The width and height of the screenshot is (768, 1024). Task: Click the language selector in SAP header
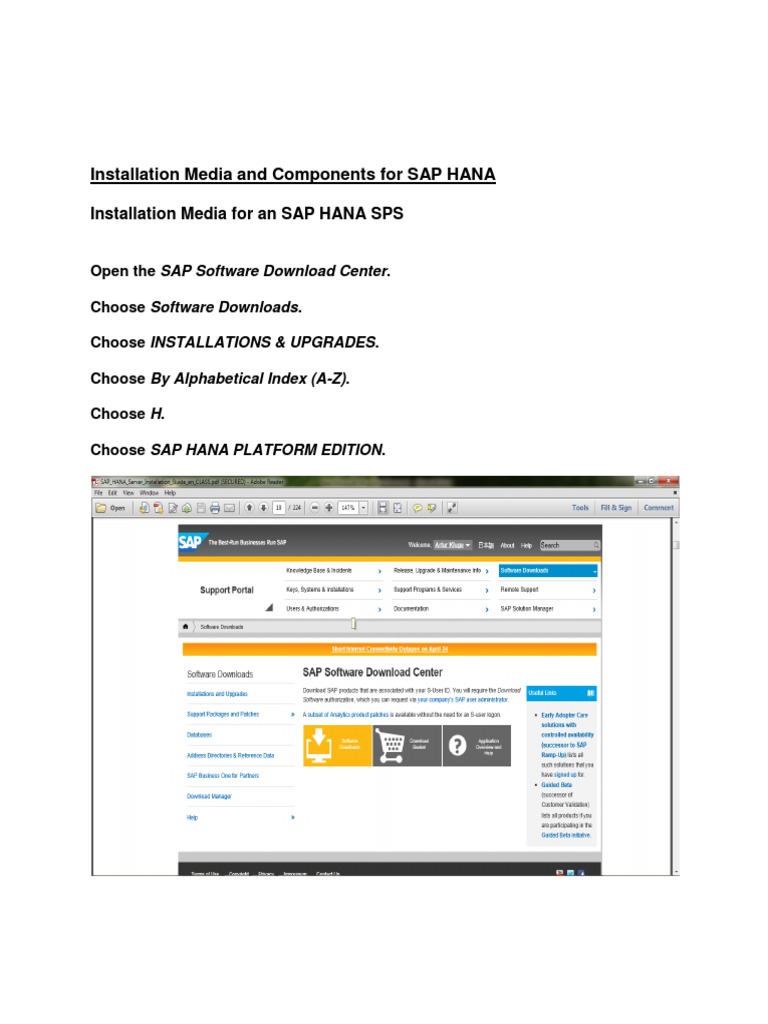(486, 545)
